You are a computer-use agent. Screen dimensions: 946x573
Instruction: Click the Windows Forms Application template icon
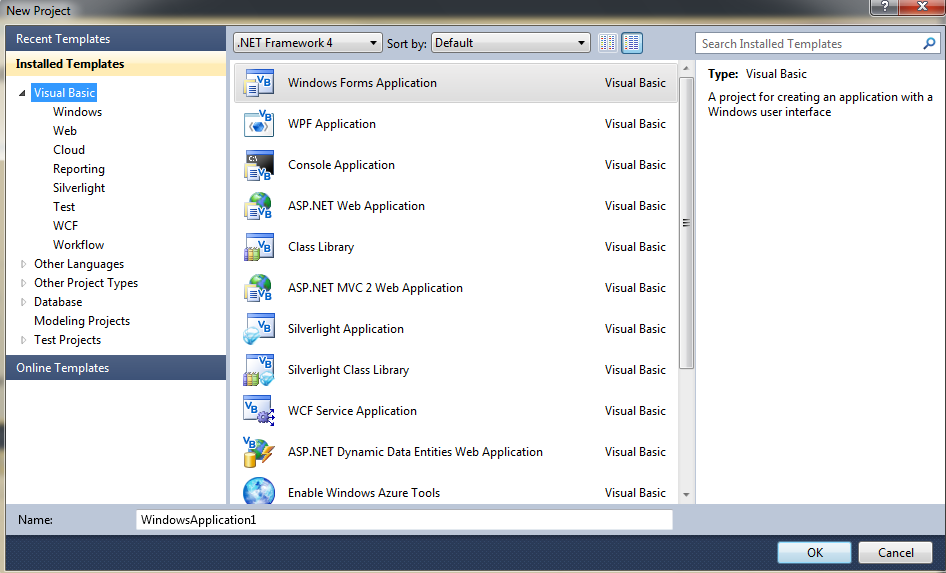pos(259,83)
